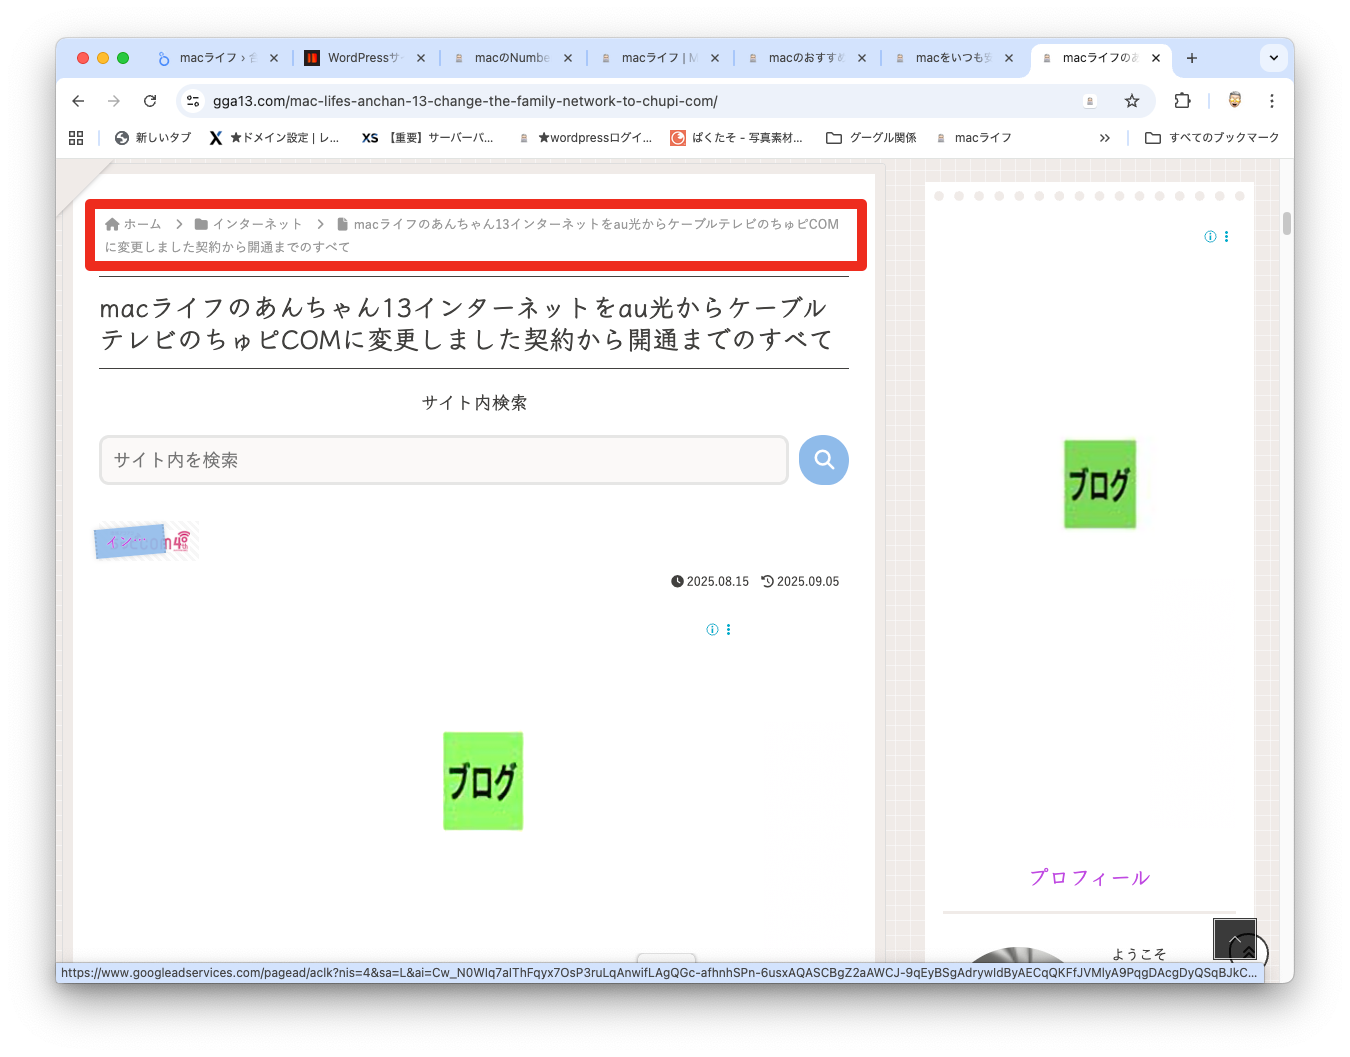Open ad info icon in sidebar ad
The image size is (1350, 1057).
1210,237
